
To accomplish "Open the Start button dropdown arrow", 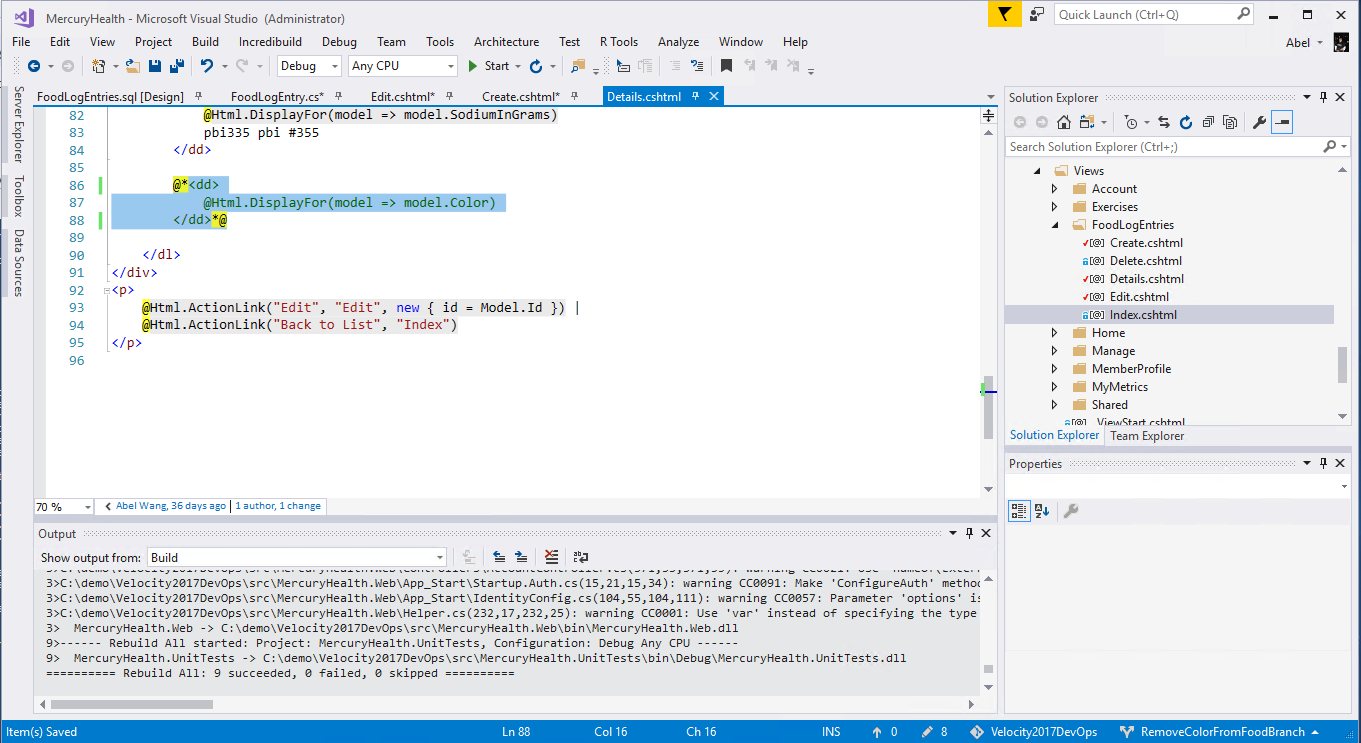I will (x=517, y=66).
